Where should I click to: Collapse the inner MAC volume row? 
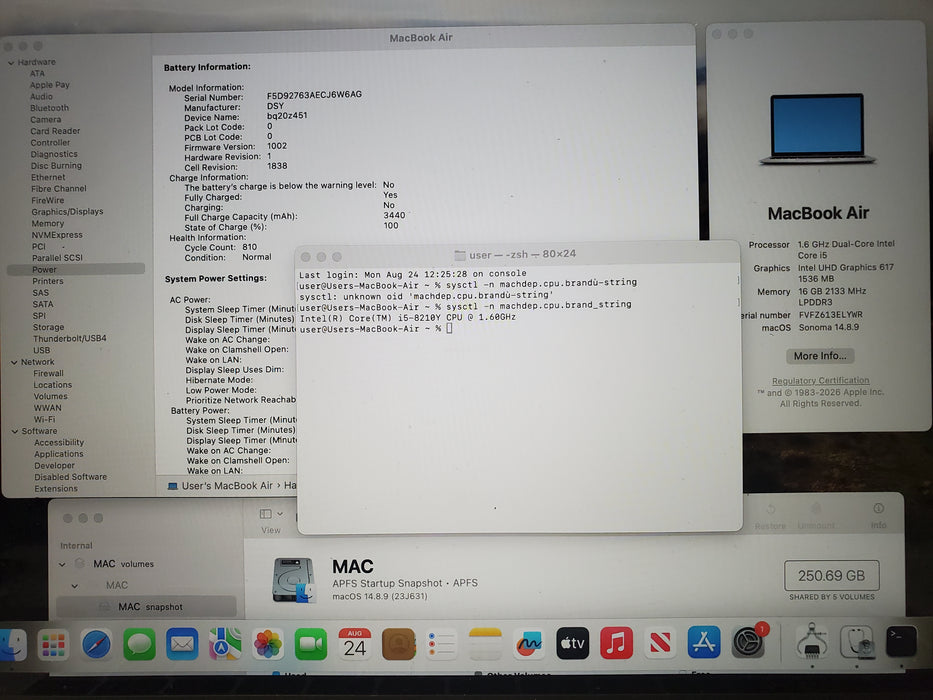(74, 586)
